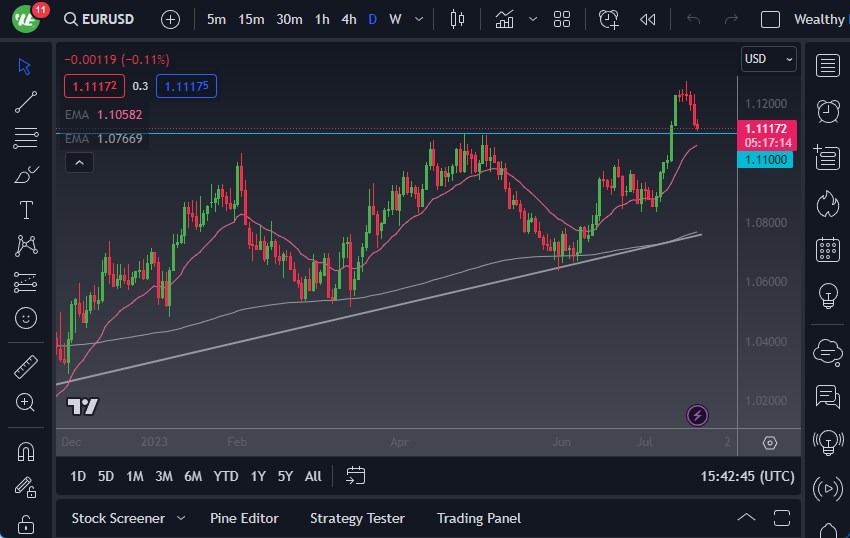Viewport: 850px width, 538px height.
Task: Open the USD currency dropdown
Action: [x=768, y=59]
